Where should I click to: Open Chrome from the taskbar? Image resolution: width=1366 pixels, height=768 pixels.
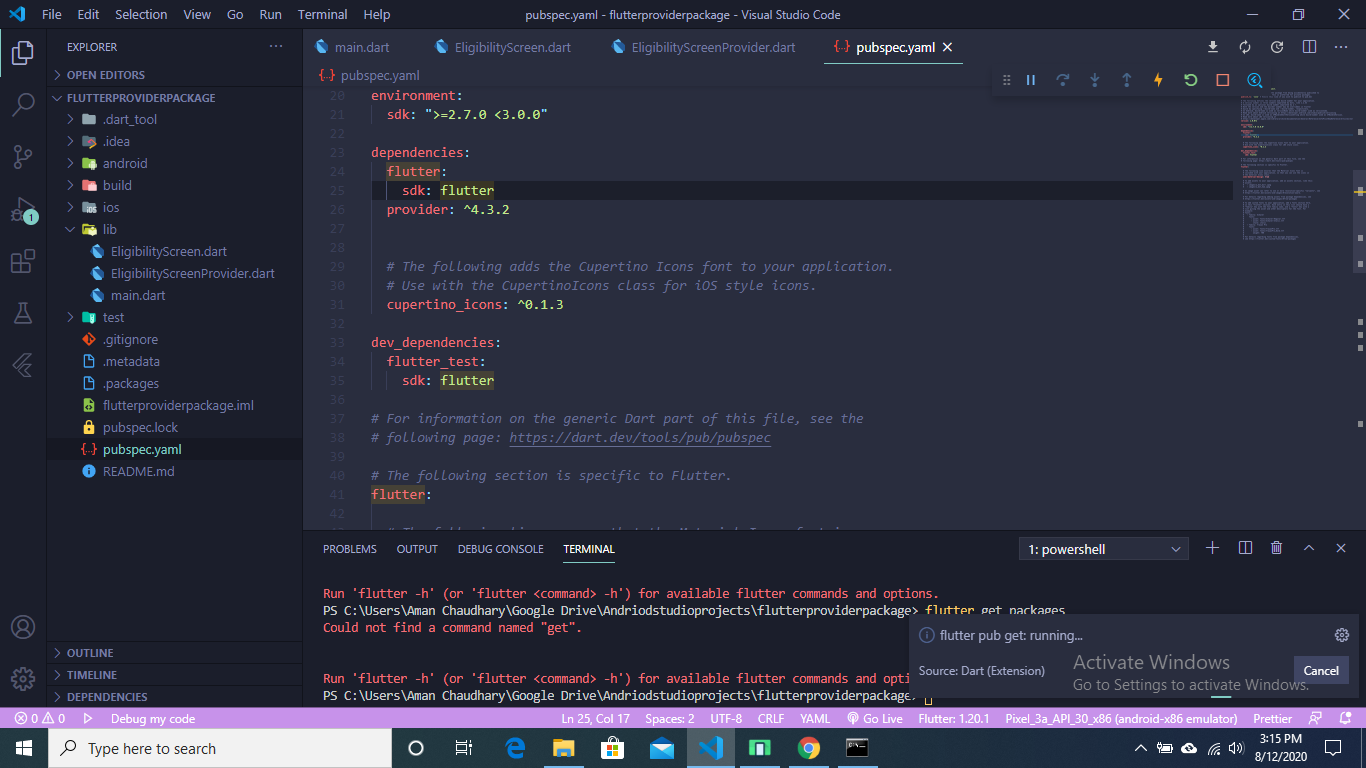[x=809, y=747]
